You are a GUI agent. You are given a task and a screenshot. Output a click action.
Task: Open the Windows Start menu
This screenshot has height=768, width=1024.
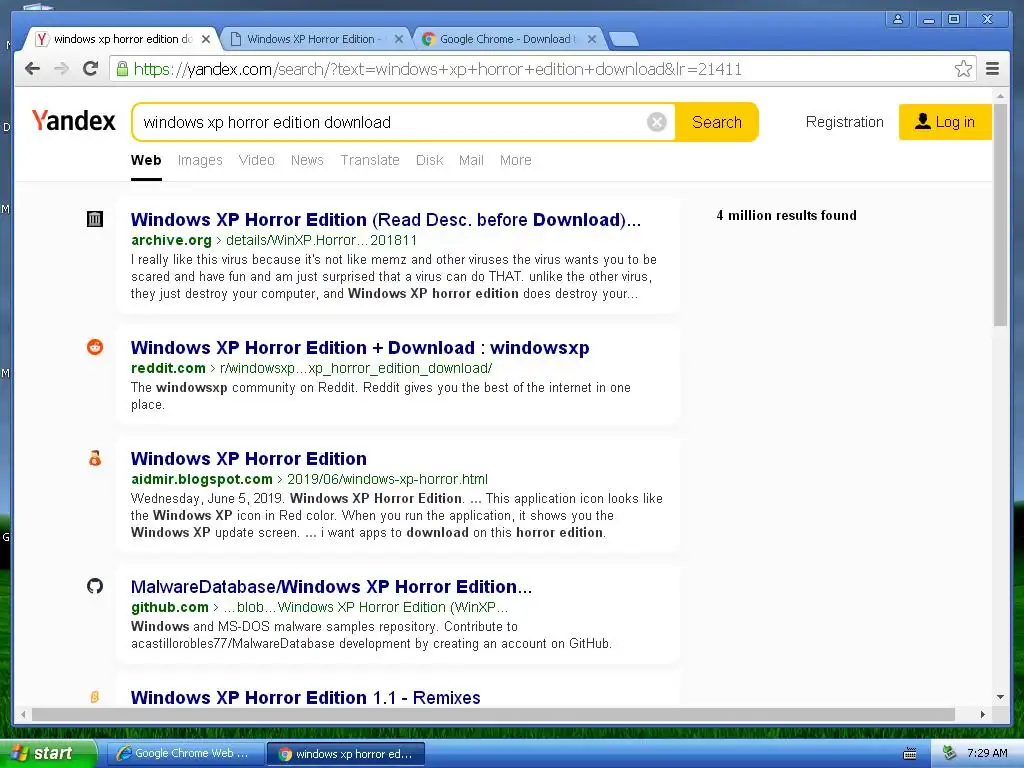click(46, 754)
